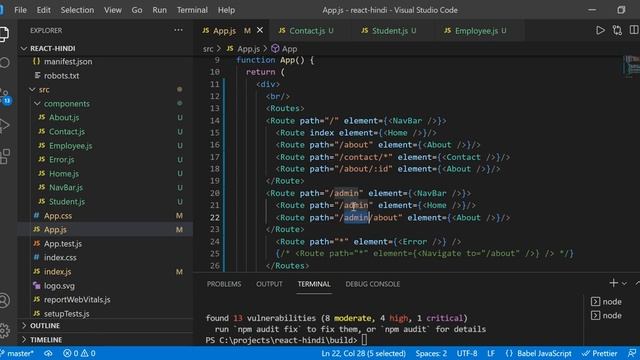Viewport: 640px width, 360px height.
Task: Split the editor right
Action: point(634,30)
